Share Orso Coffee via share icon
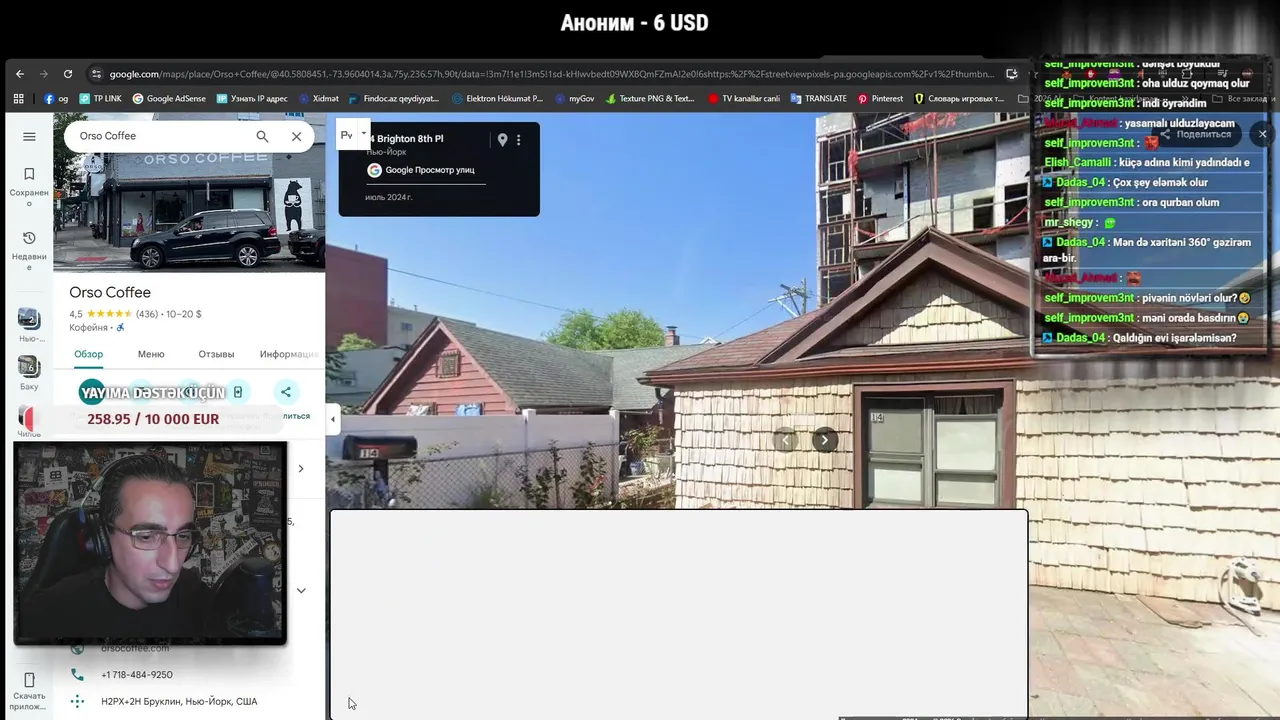 [x=286, y=392]
